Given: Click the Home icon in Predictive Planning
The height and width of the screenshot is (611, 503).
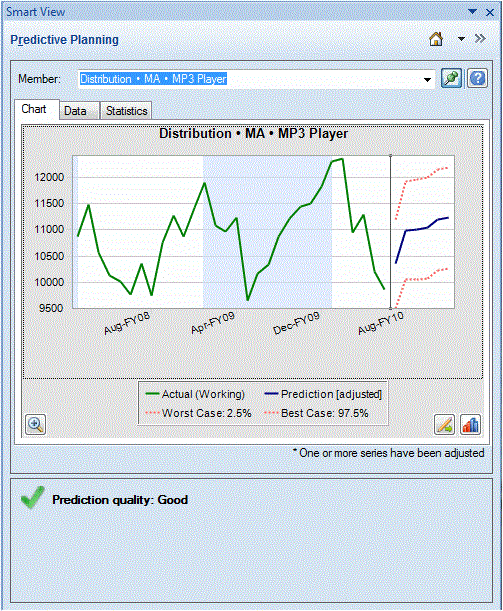Looking at the screenshot, I should click(436, 39).
